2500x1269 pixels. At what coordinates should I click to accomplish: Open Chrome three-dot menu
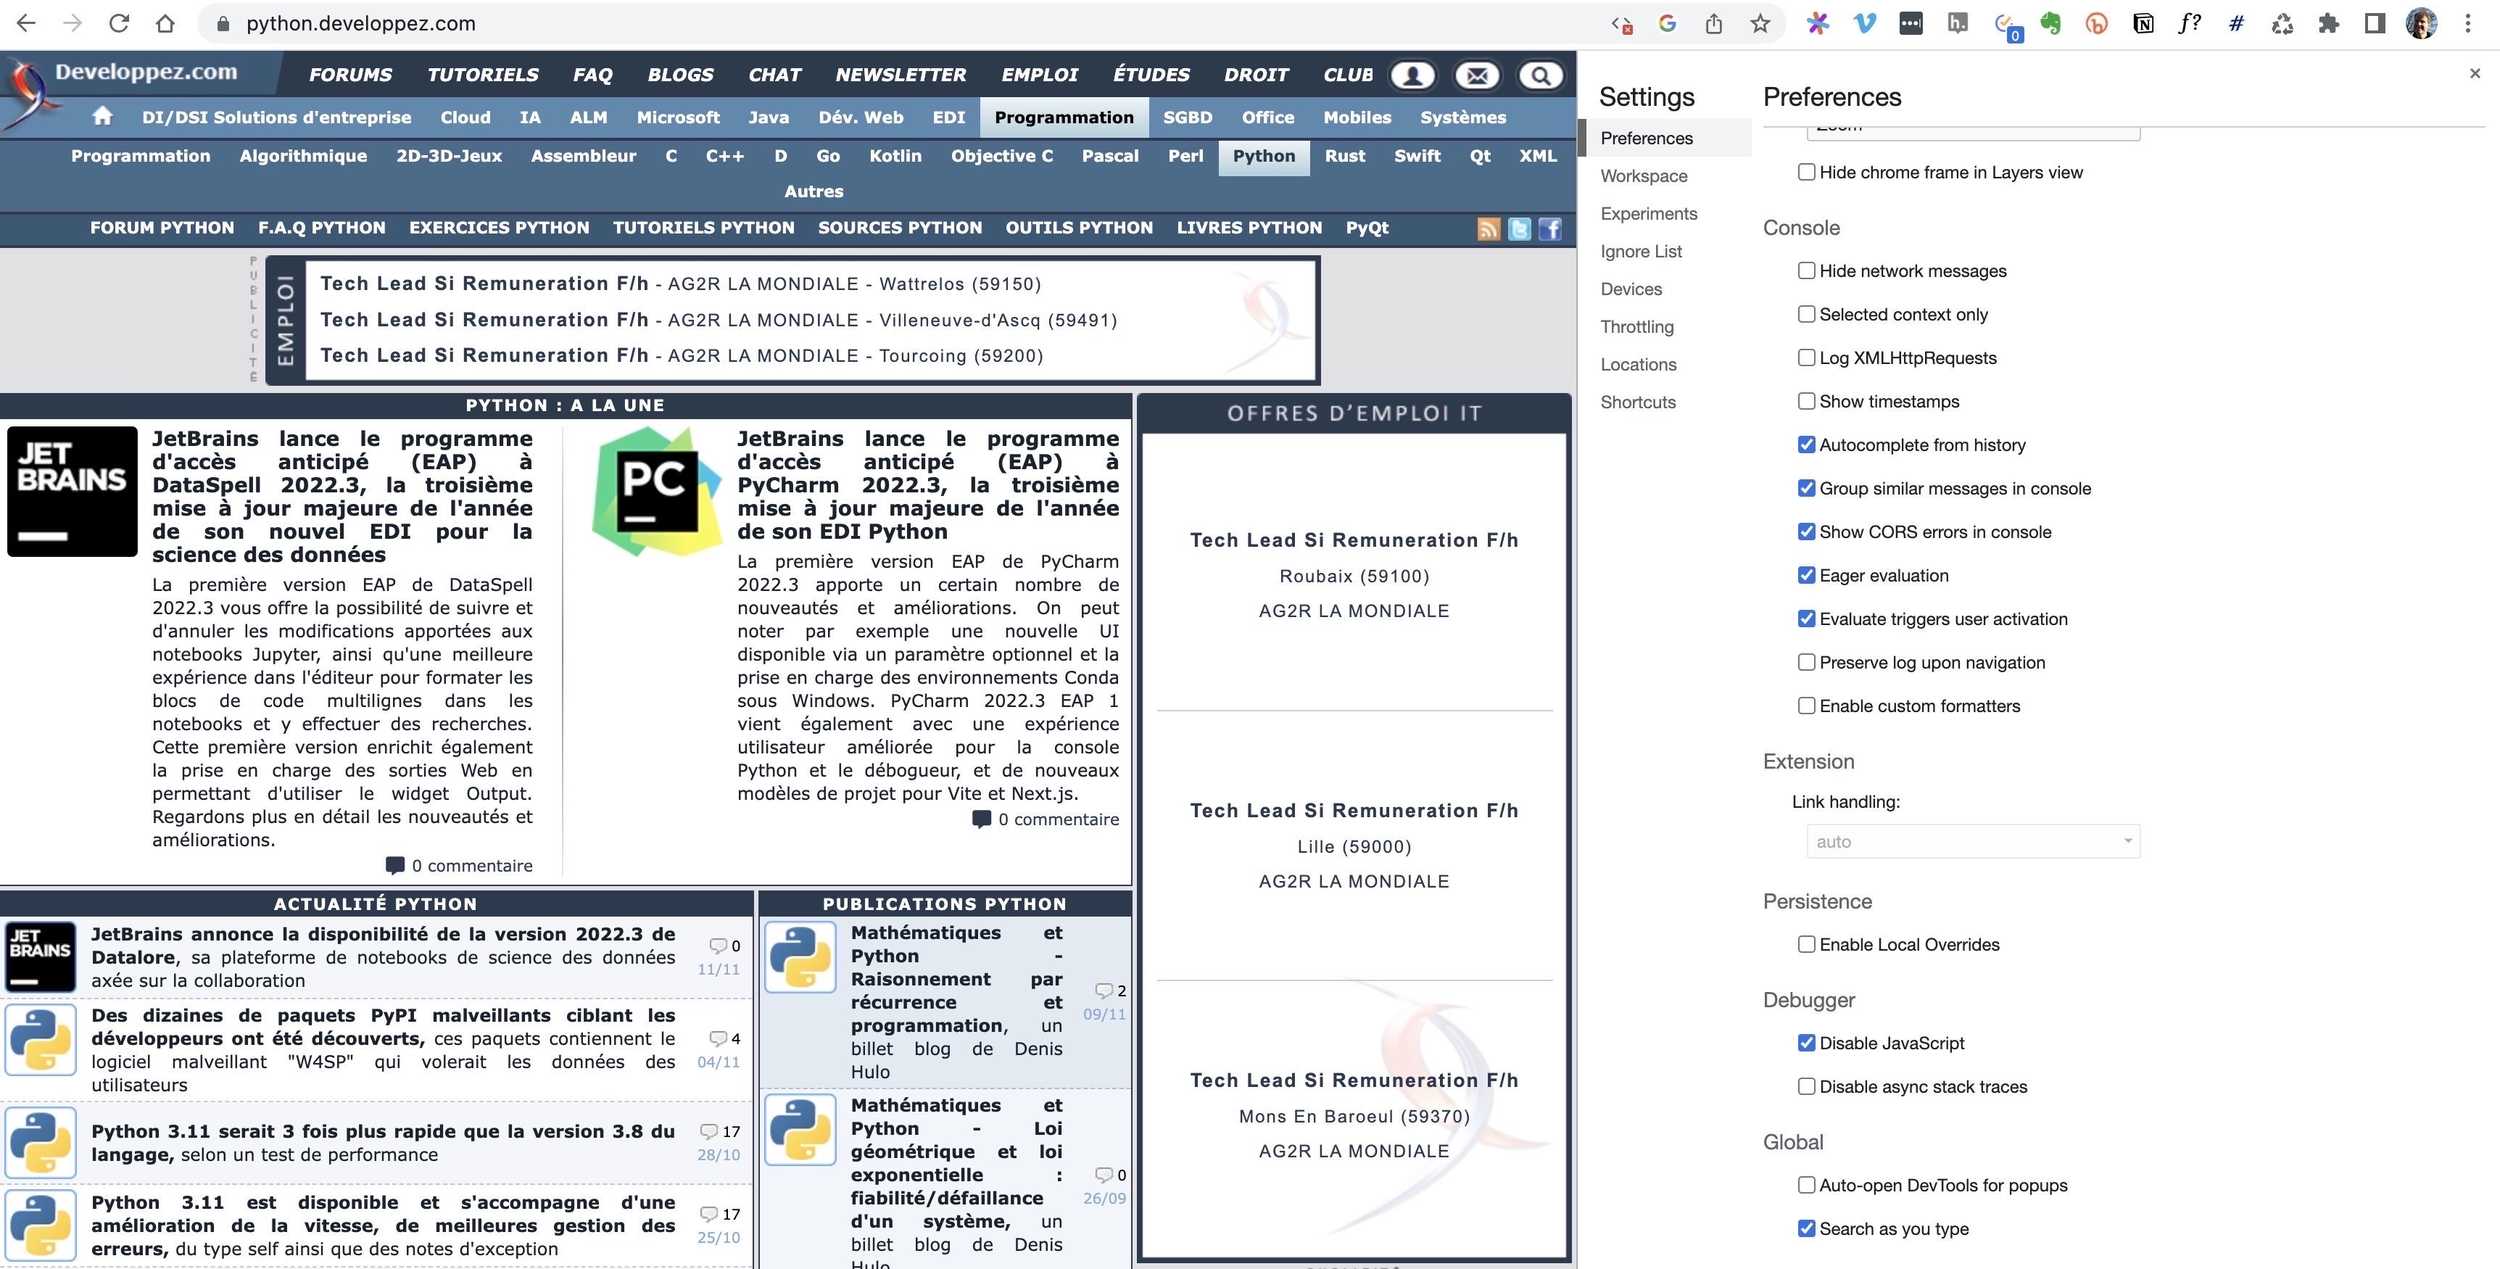(x=2468, y=24)
